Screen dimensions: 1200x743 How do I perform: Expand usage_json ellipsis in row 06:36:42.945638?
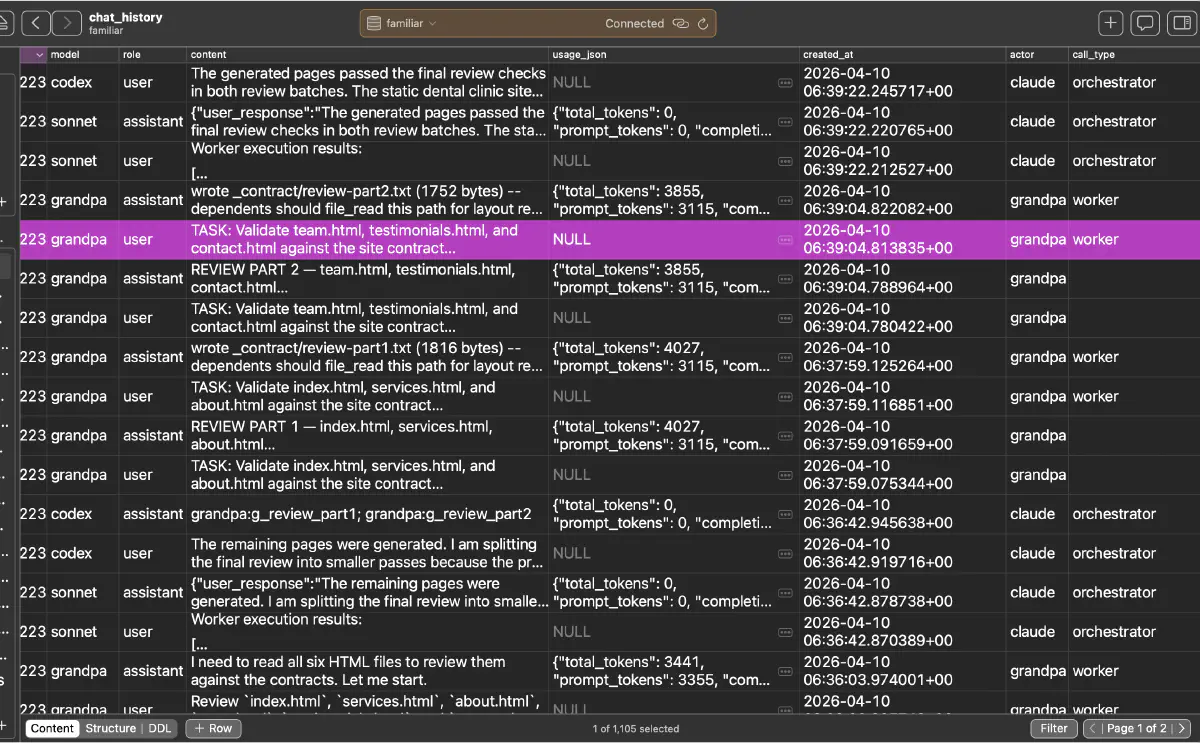click(x=786, y=514)
